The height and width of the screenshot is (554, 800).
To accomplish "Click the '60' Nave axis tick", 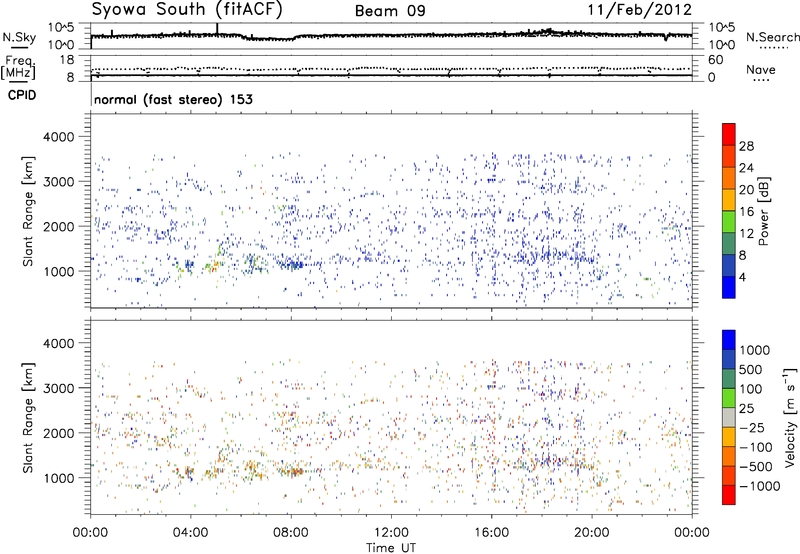I will [x=715, y=60].
